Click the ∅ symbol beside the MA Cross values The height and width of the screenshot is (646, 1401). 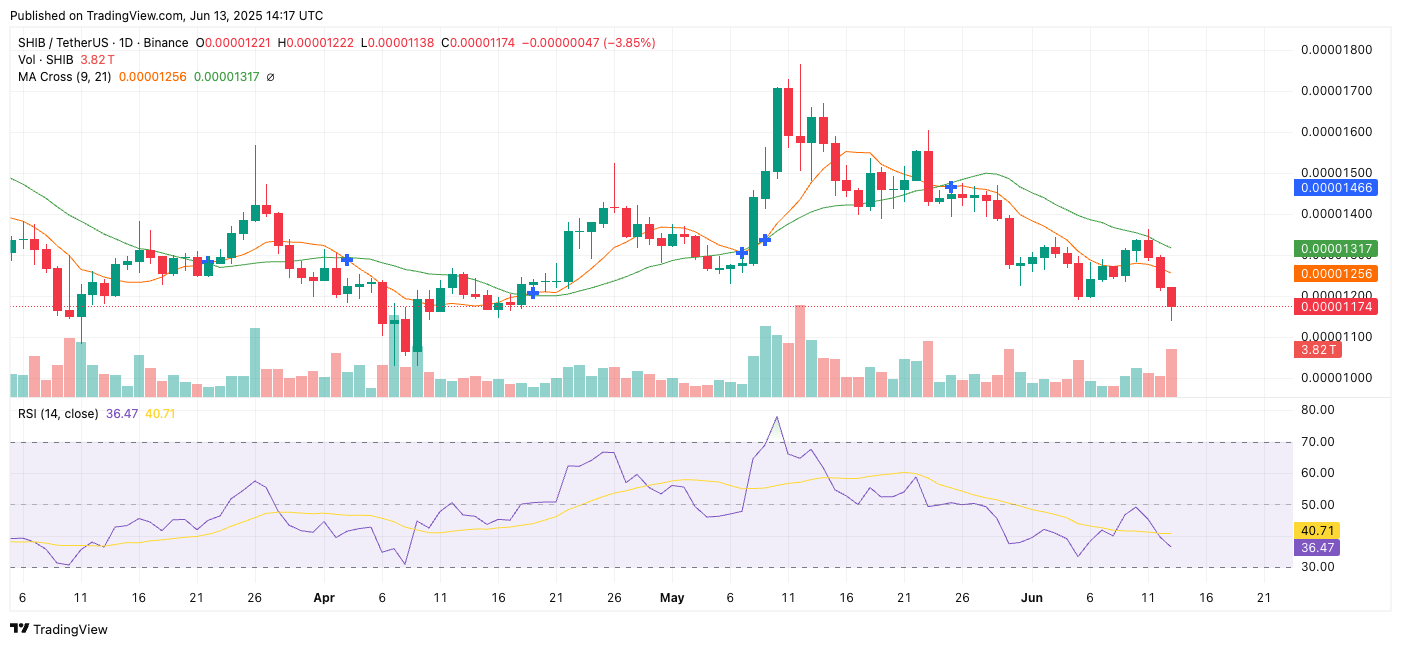click(x=270, y=77)
